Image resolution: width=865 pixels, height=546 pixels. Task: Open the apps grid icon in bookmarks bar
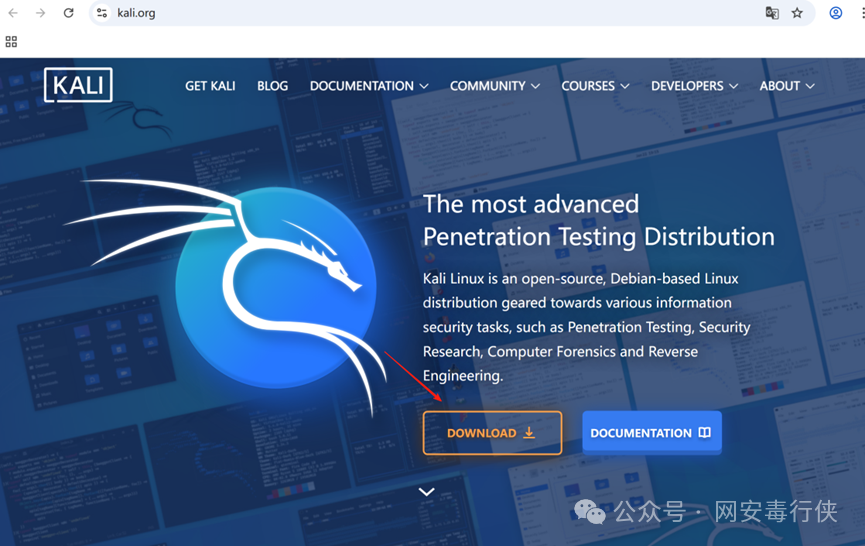(11, 41)
